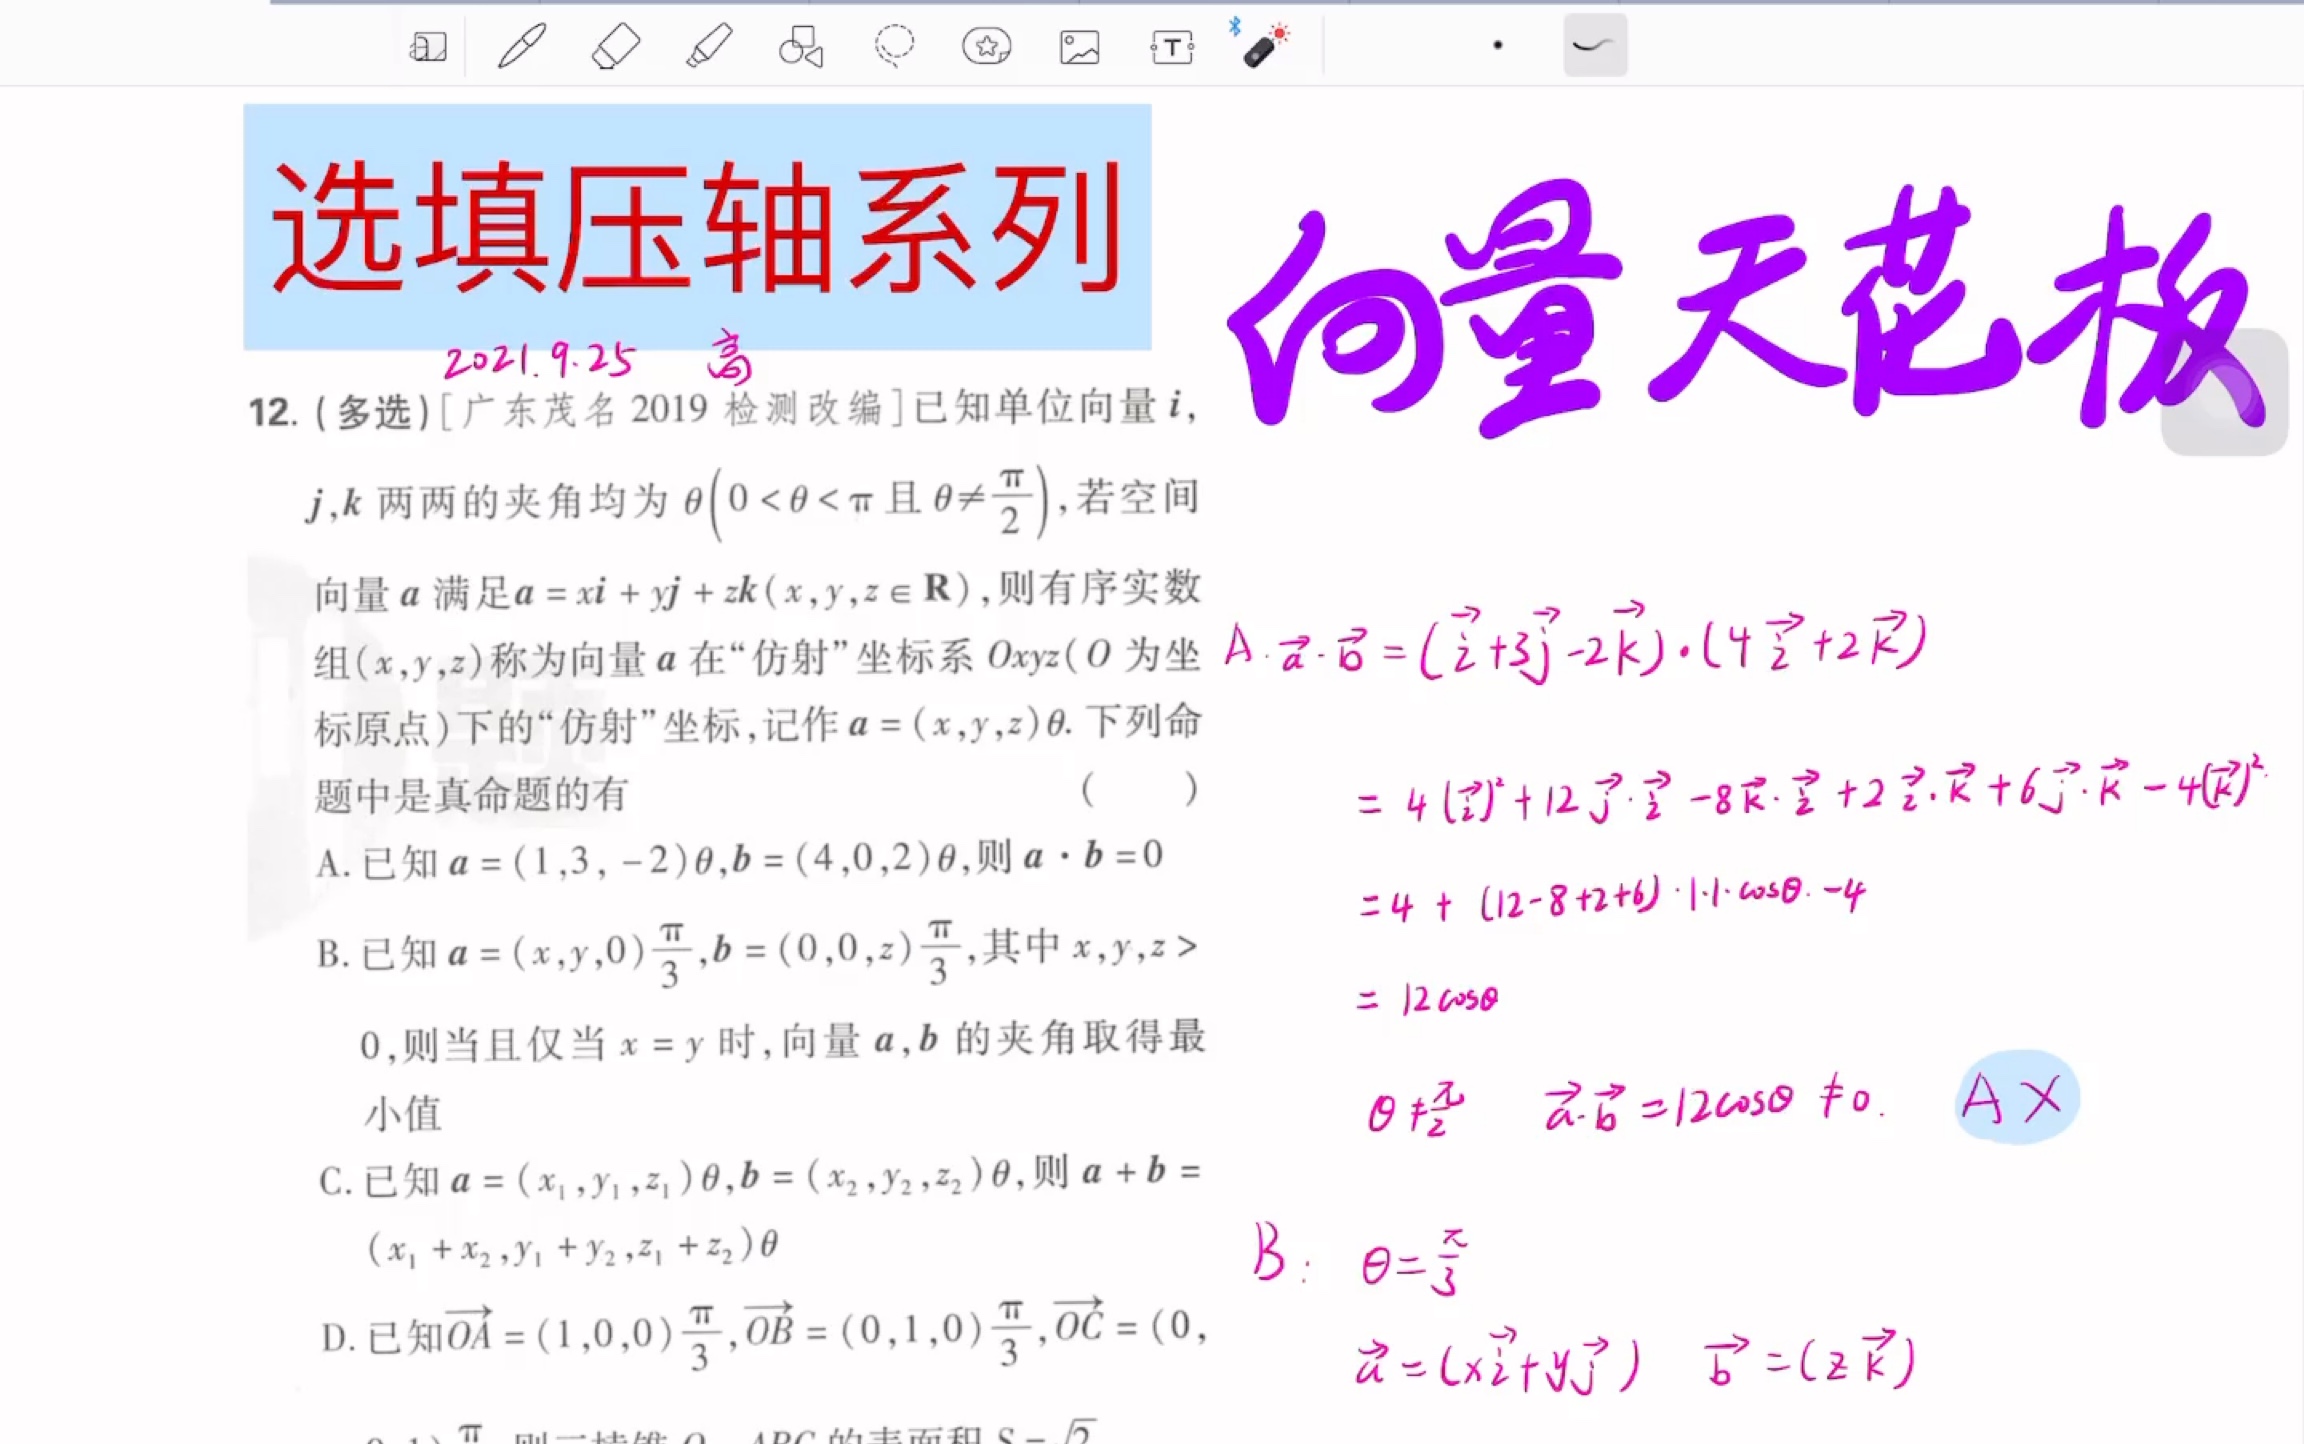Image resolution: width=2304 pixels, height=1444 pixels.
Task: Select the Eraser tool
Action: click(615, 46)
